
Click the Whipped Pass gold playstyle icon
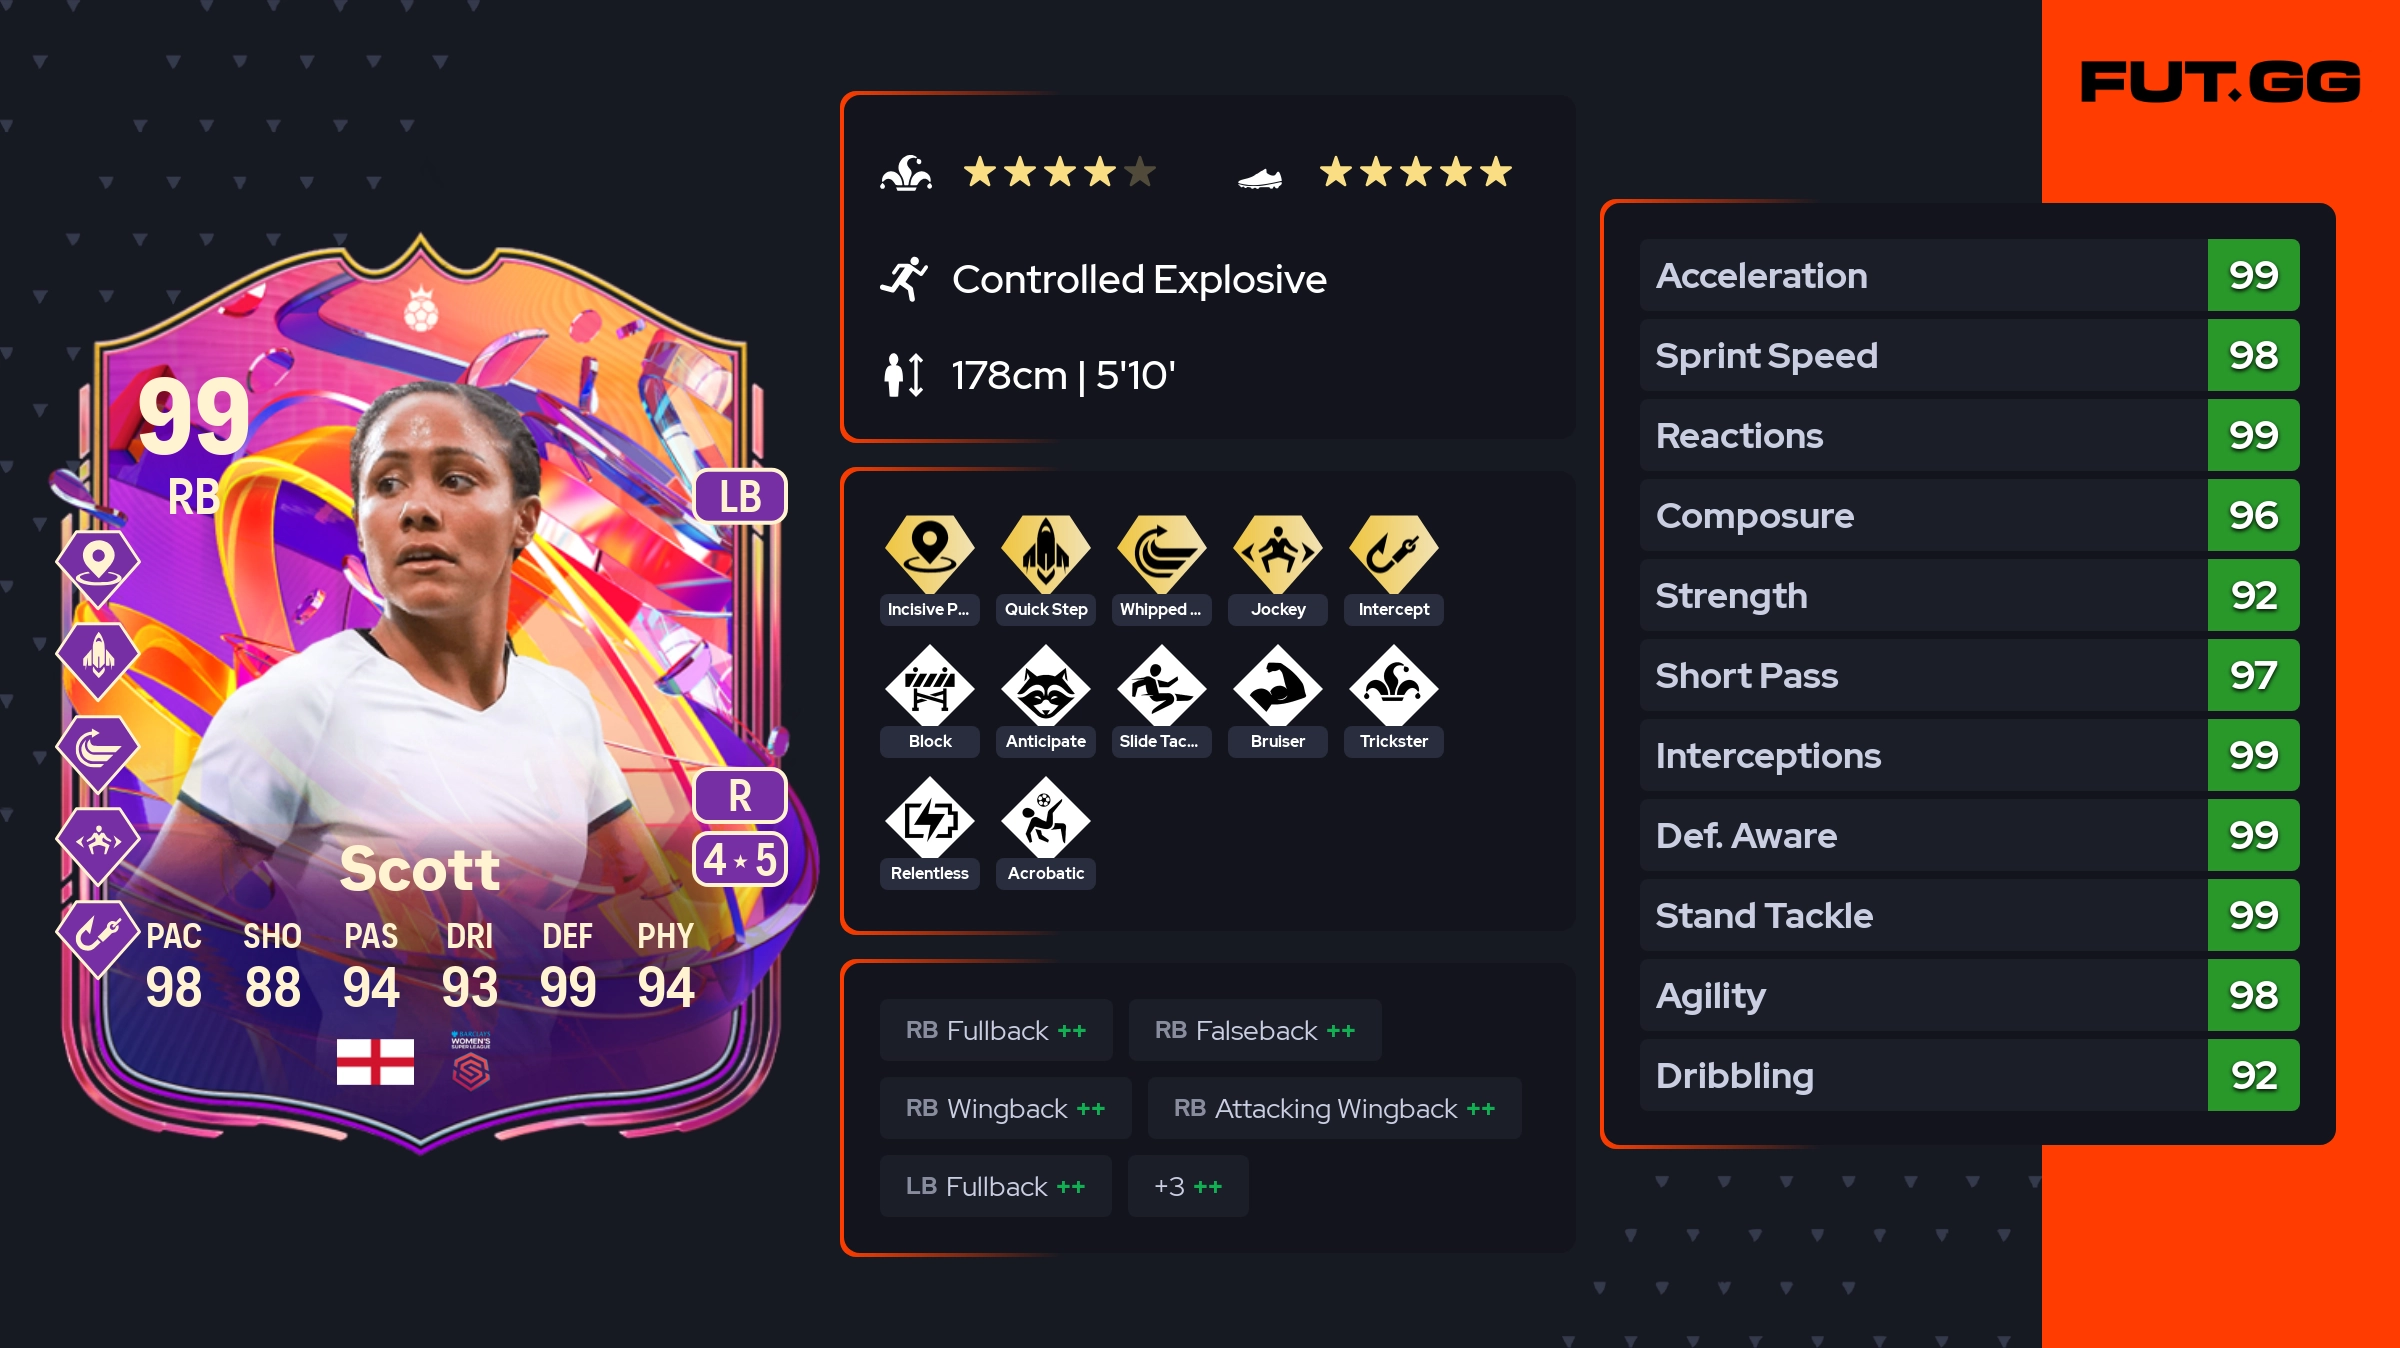(1161, 553)
